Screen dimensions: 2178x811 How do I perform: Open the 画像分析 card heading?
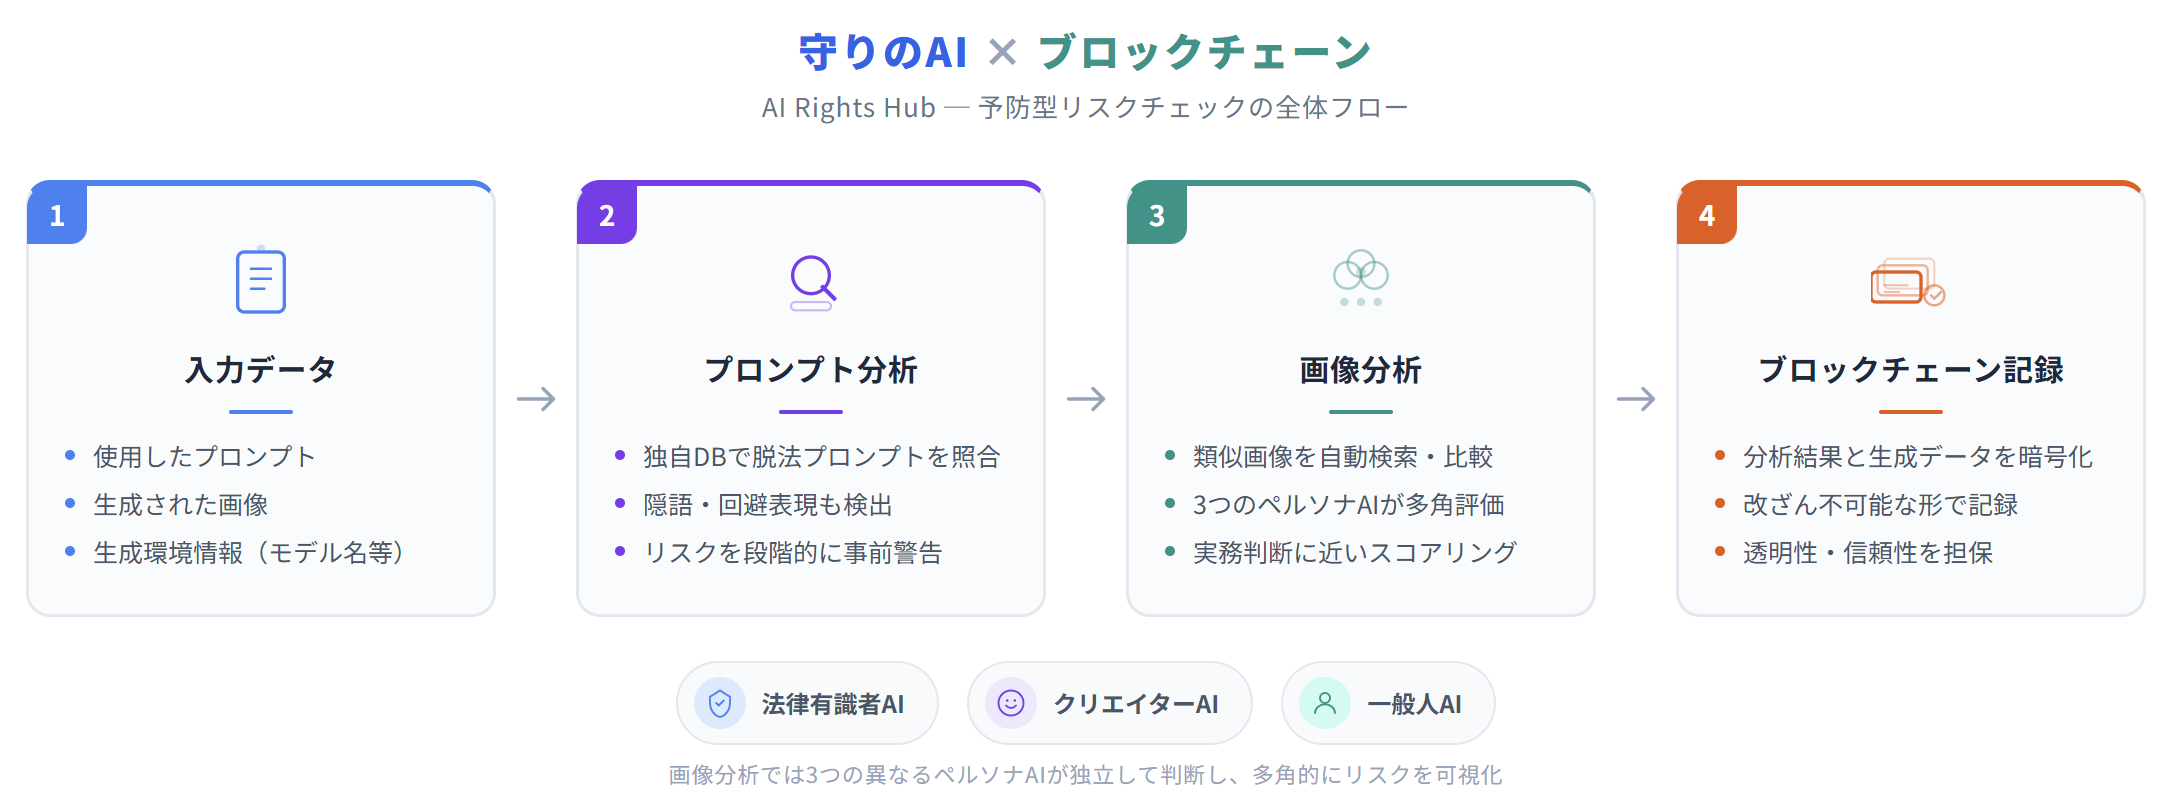point(1361,370)
